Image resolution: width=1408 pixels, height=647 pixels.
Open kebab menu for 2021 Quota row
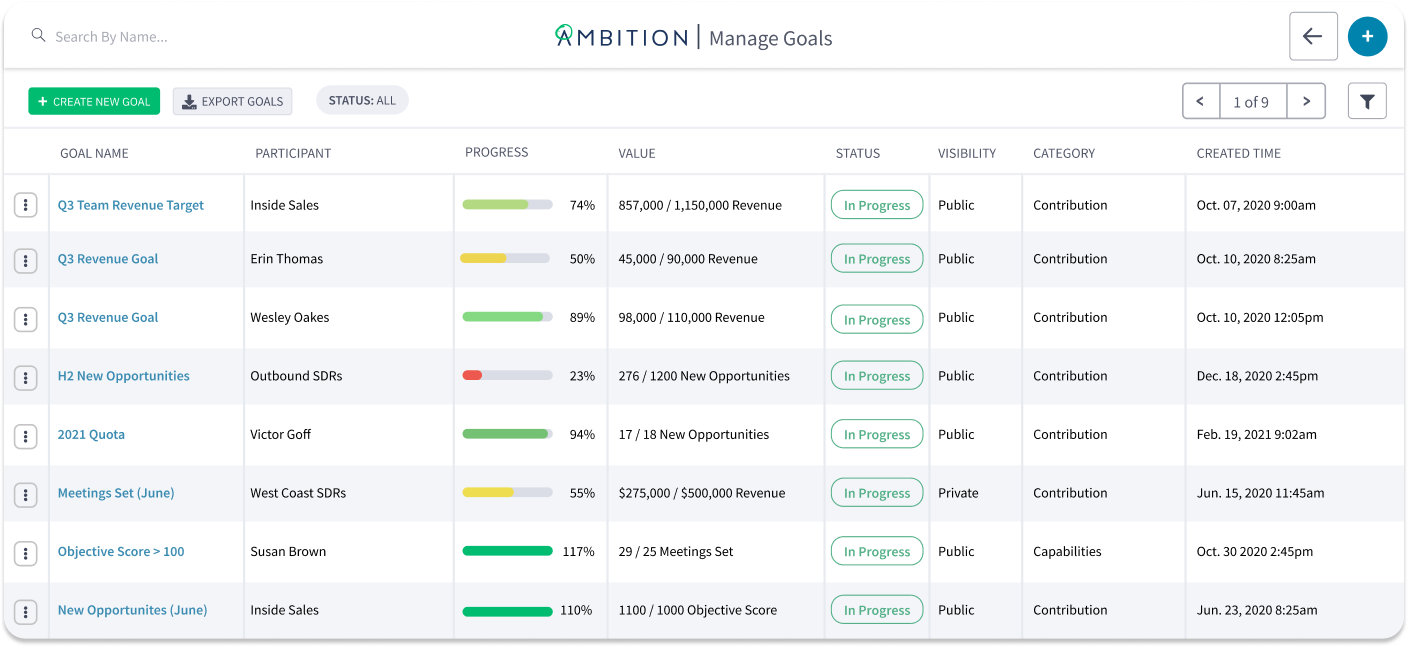click(x=26, y=435)
